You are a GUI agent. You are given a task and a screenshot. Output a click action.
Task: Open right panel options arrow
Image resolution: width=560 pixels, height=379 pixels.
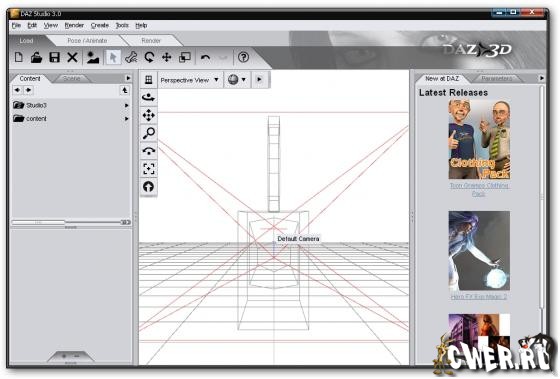(x=542, y=78)
